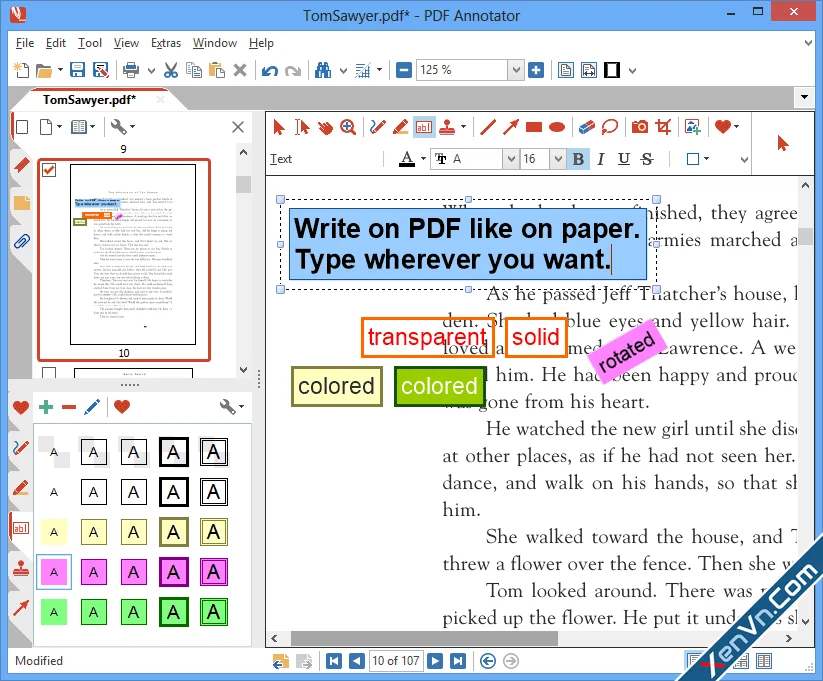Open the View menu

click(126, 43)
